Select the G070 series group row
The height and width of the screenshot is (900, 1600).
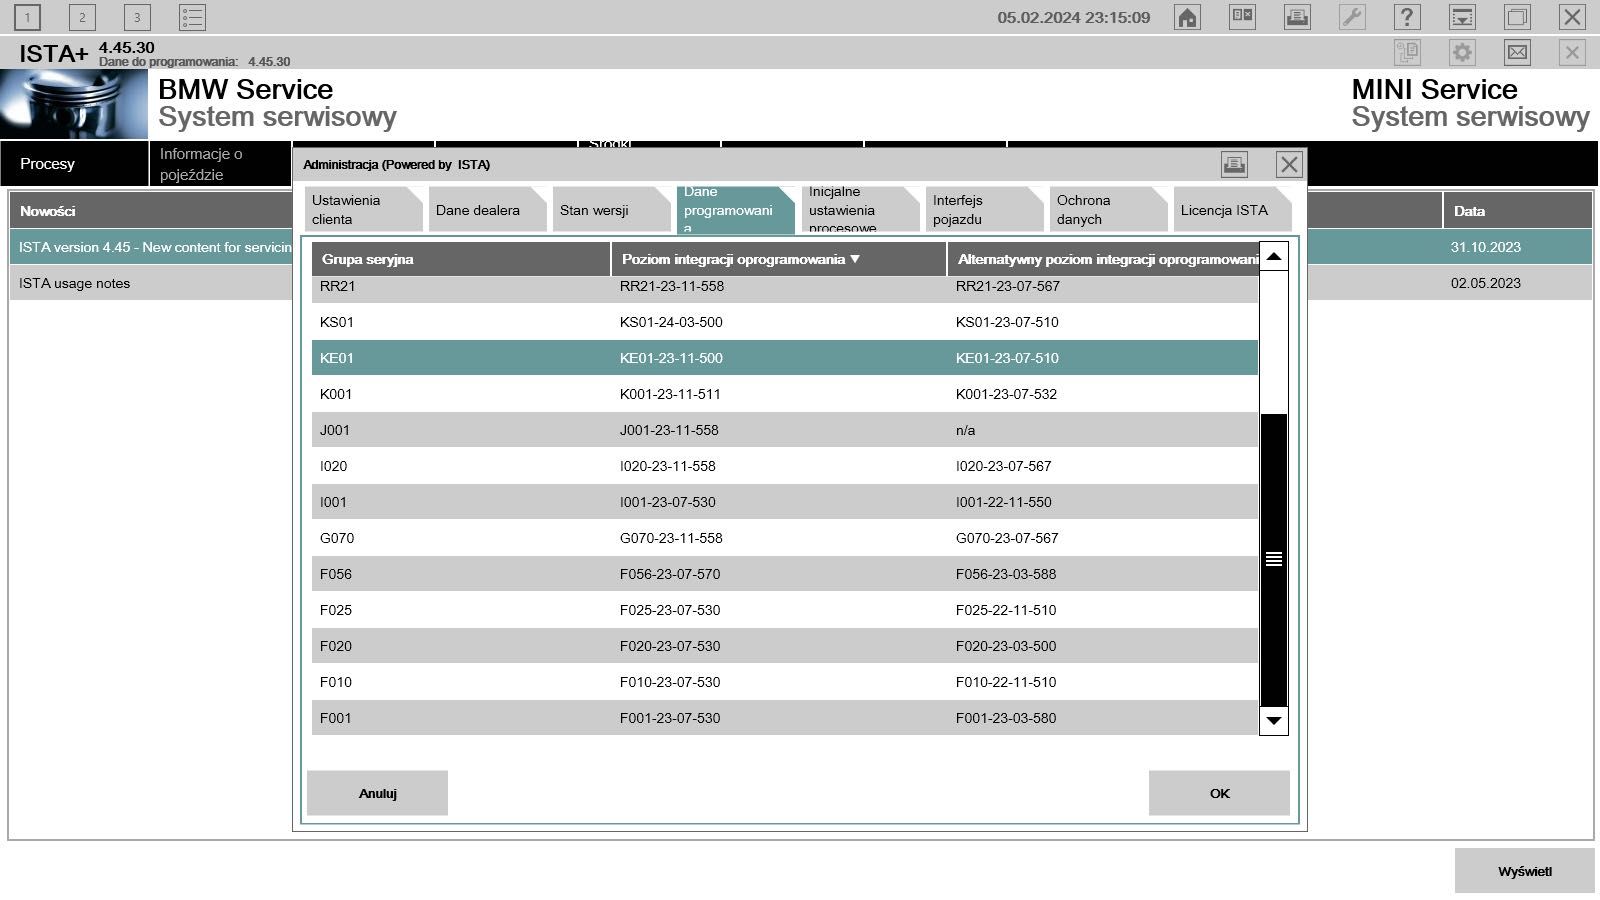pos(785,538)
